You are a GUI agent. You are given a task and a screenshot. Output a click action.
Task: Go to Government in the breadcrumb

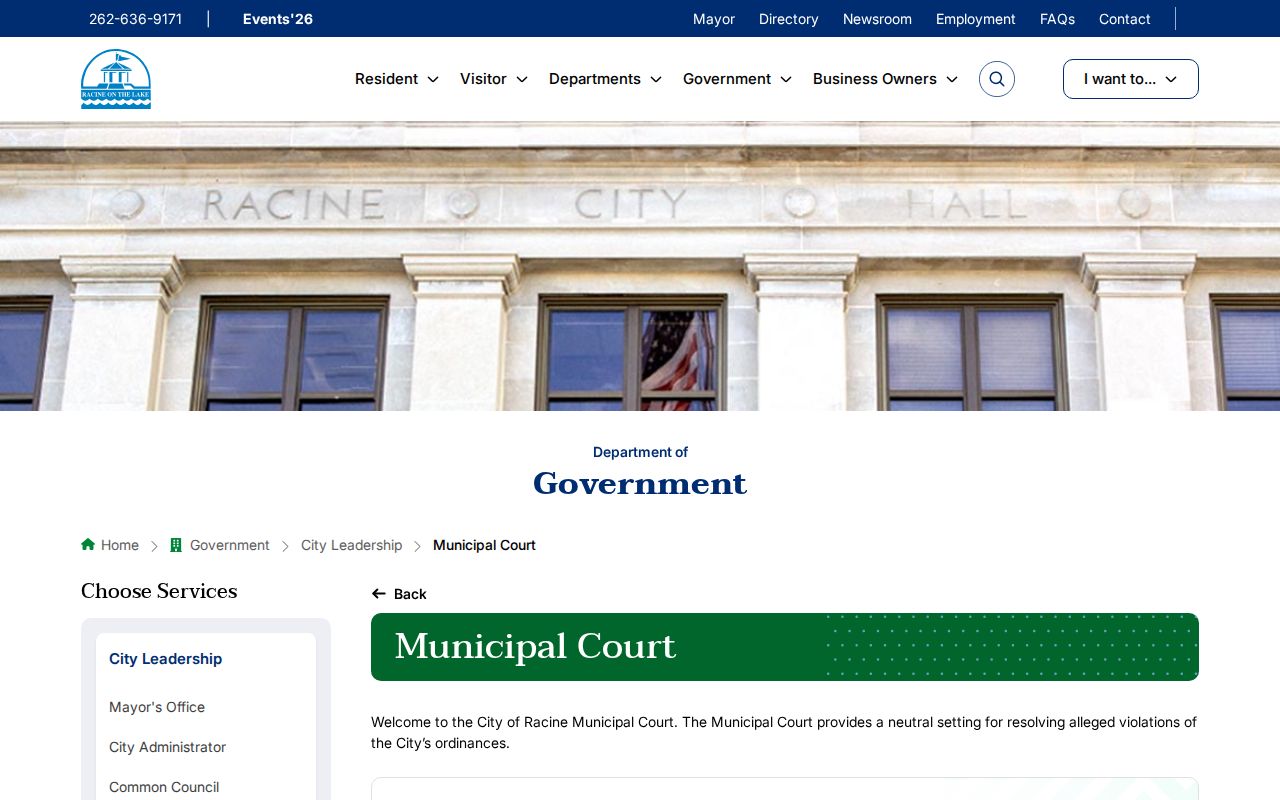(x=230, y=545)
